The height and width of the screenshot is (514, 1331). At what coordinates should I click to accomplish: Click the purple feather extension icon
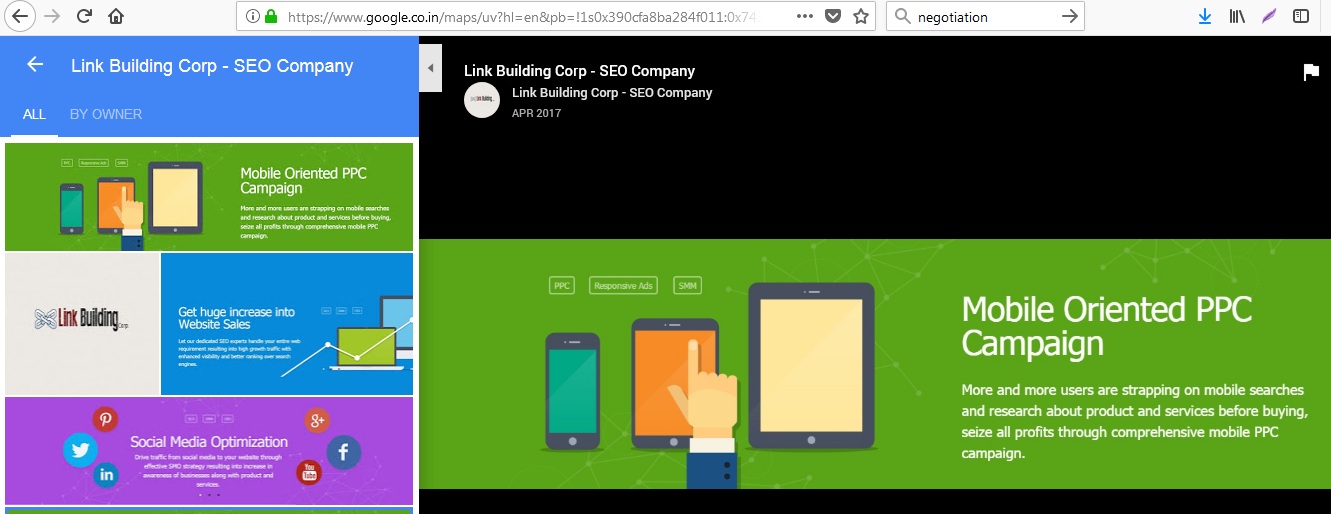point(1269,16)
